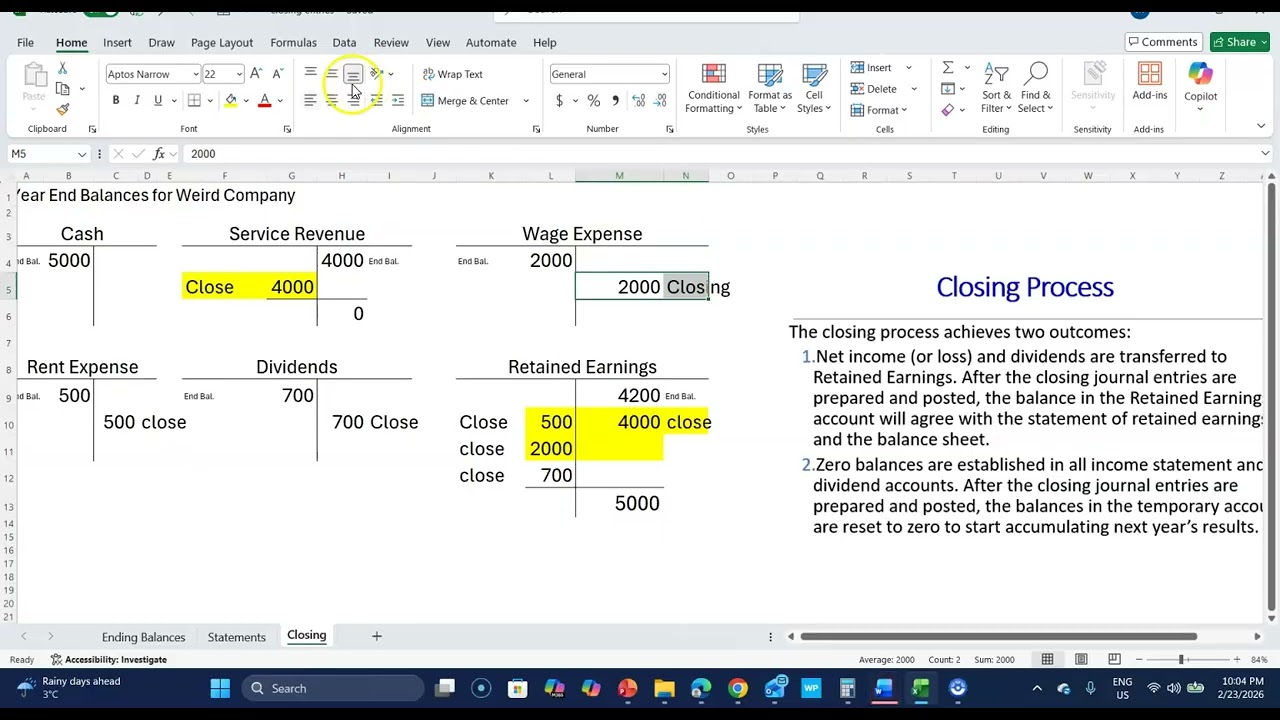Image resolution: width=1280 pixels, height=720 pixels.
Task: Collapse the ribbon with the chevron
Action: click(1261, 126)
